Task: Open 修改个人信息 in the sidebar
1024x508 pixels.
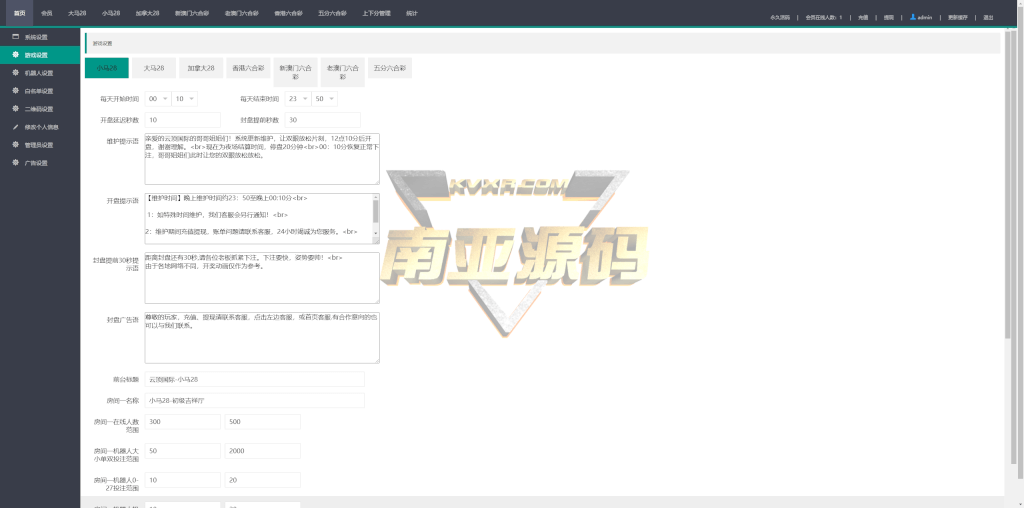Action: tap(40, 127)
